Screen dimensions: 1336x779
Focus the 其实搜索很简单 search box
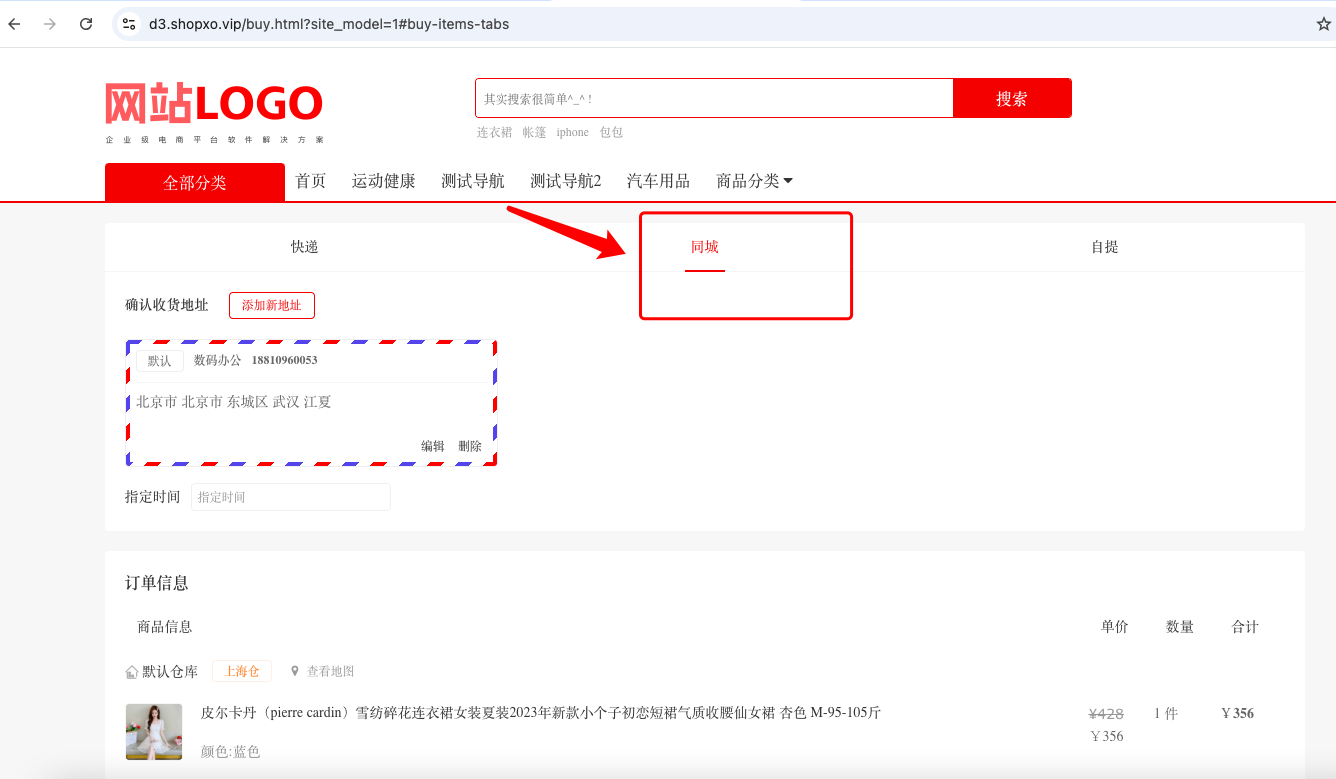[x=714, y=98]
